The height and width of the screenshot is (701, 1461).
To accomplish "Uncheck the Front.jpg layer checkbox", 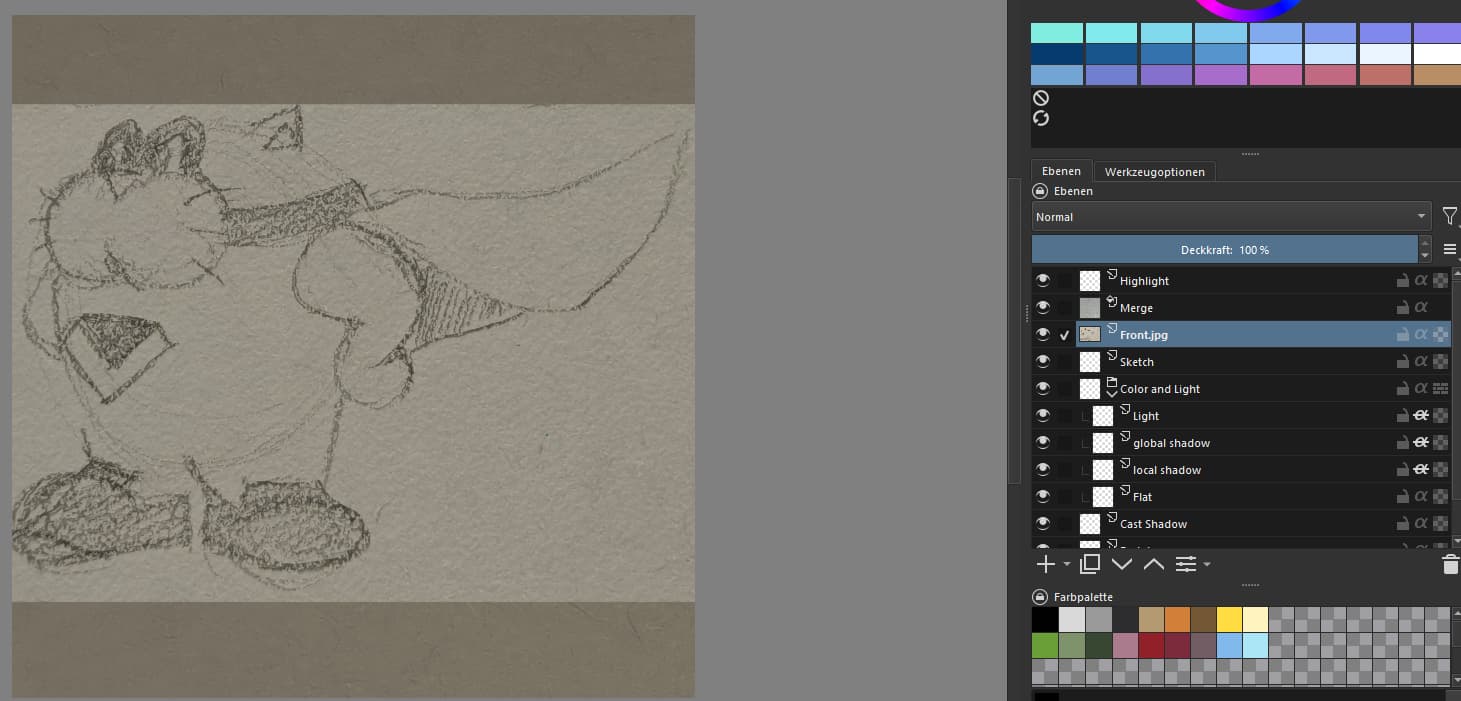I will [1065, 335].
